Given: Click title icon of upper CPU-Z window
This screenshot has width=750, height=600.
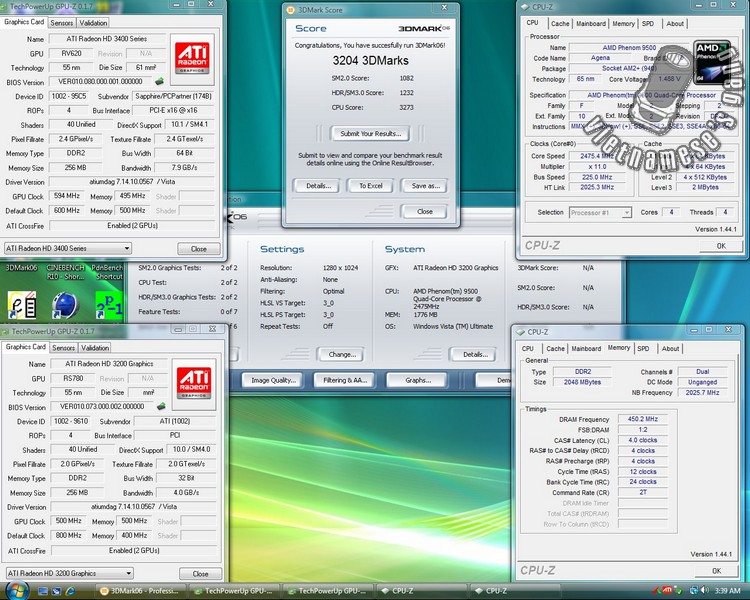Looking at the screenshot, I should coord(525,7).
